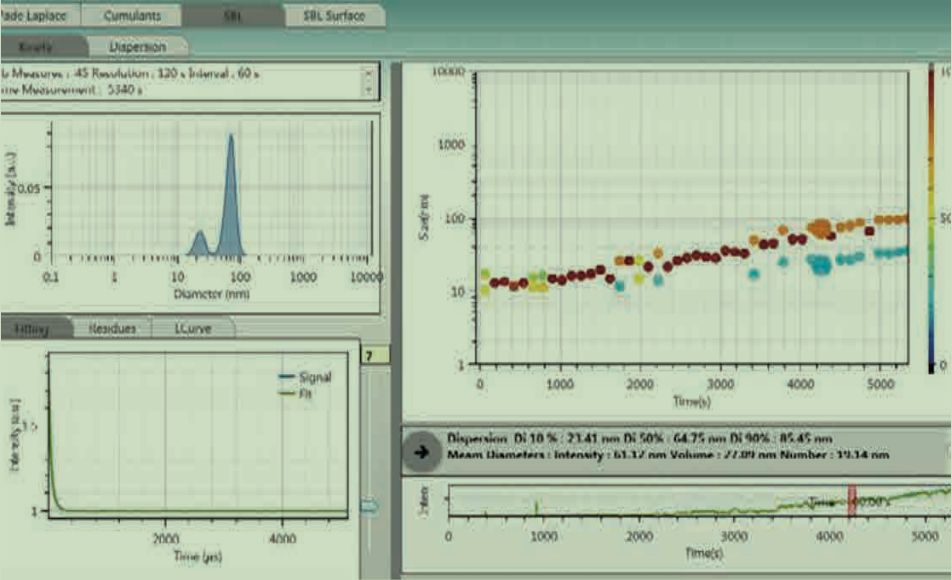Open the SBL Surface tab

333,16
